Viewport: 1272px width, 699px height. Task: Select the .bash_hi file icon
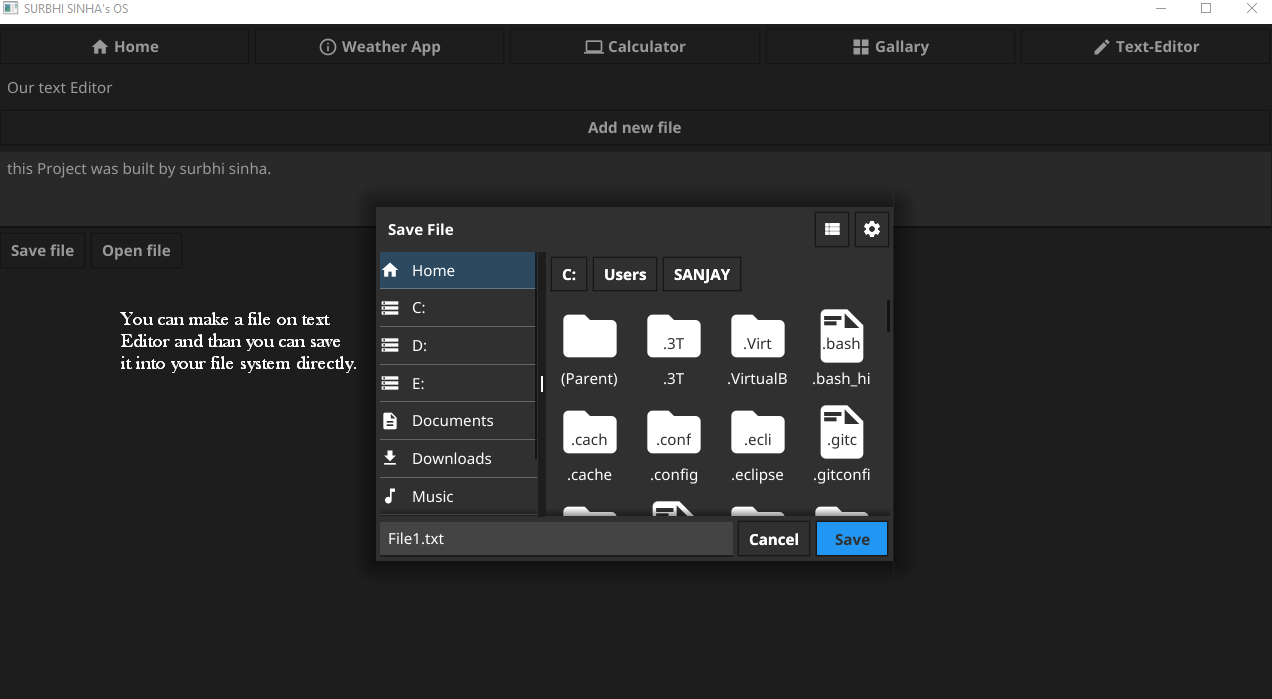841,336
